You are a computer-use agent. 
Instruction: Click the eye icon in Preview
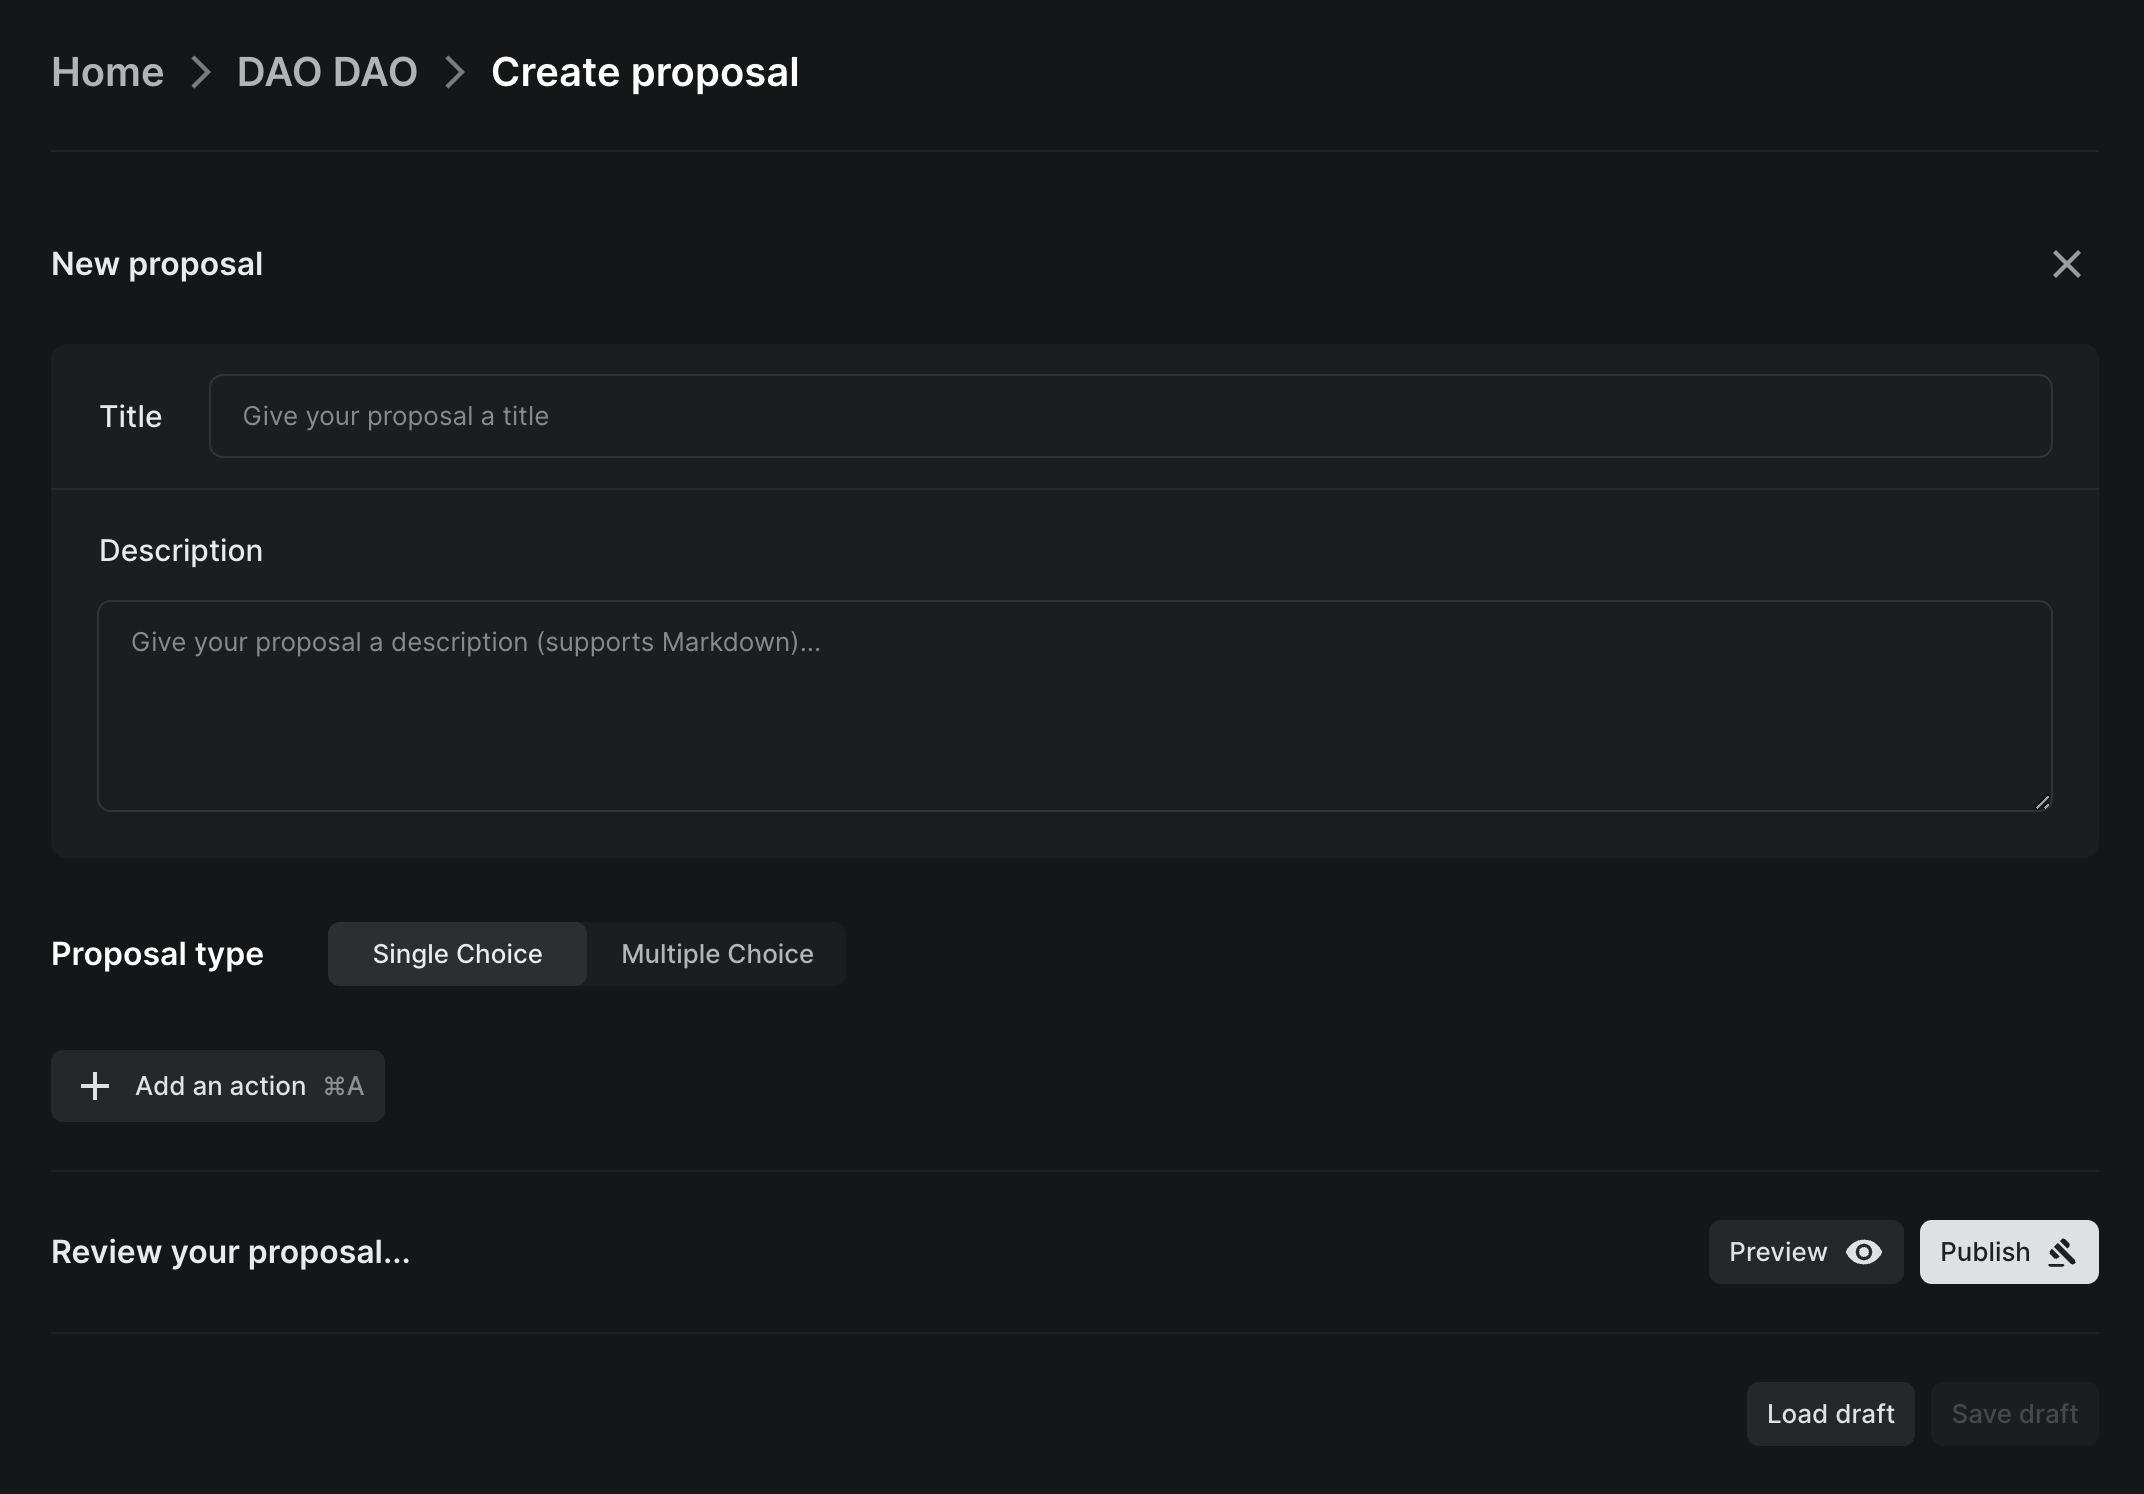point(1864,1252)
